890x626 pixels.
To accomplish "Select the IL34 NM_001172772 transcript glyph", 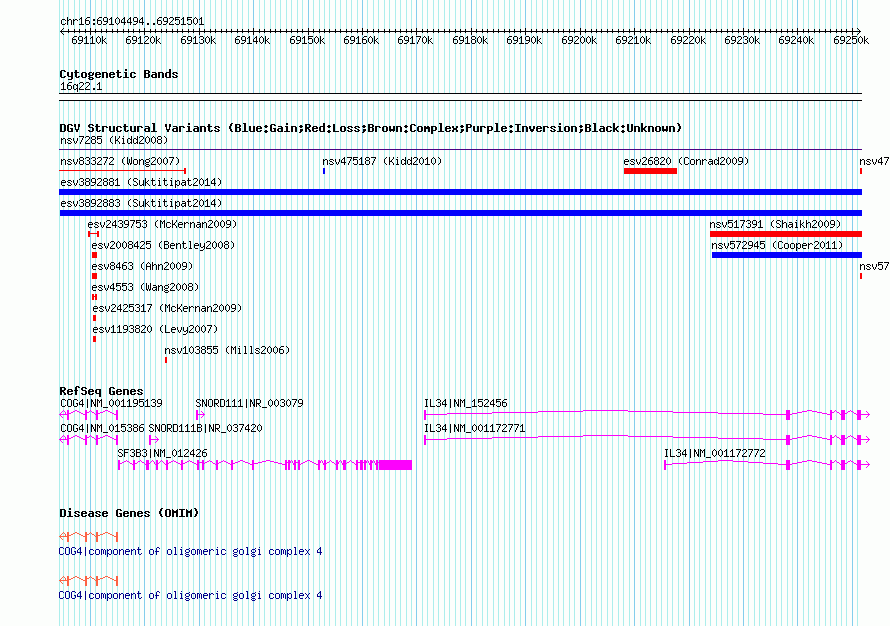I will coord(767,465).
